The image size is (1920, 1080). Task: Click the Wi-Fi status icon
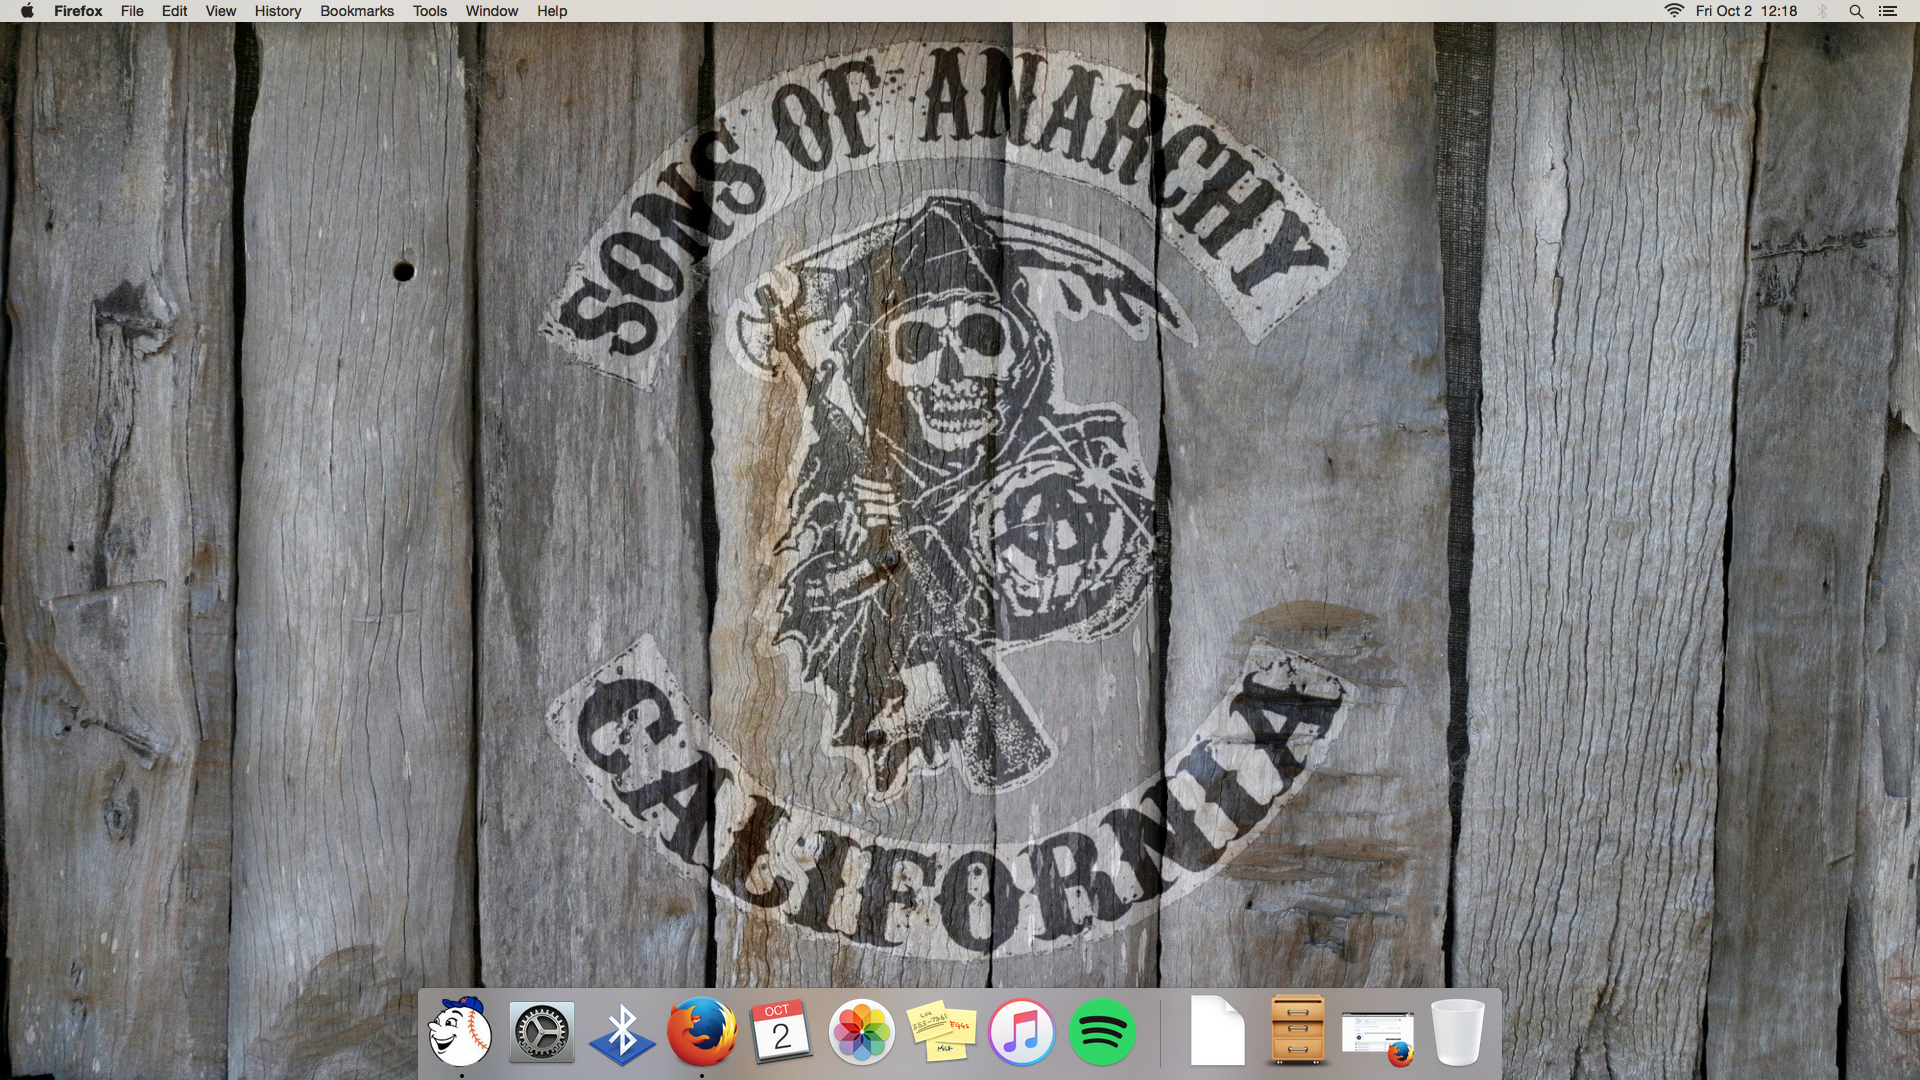tap(1674, 11)
